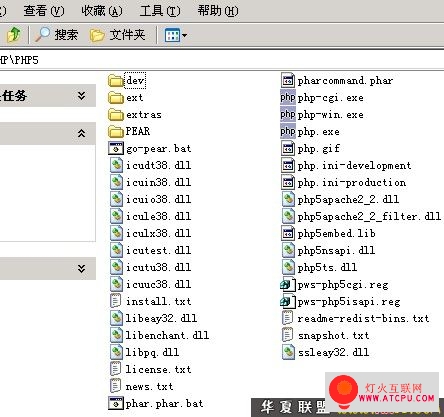The image size is (444, 417).
Task: Select the license.txt file icon
Action: [x=115, y=369]
